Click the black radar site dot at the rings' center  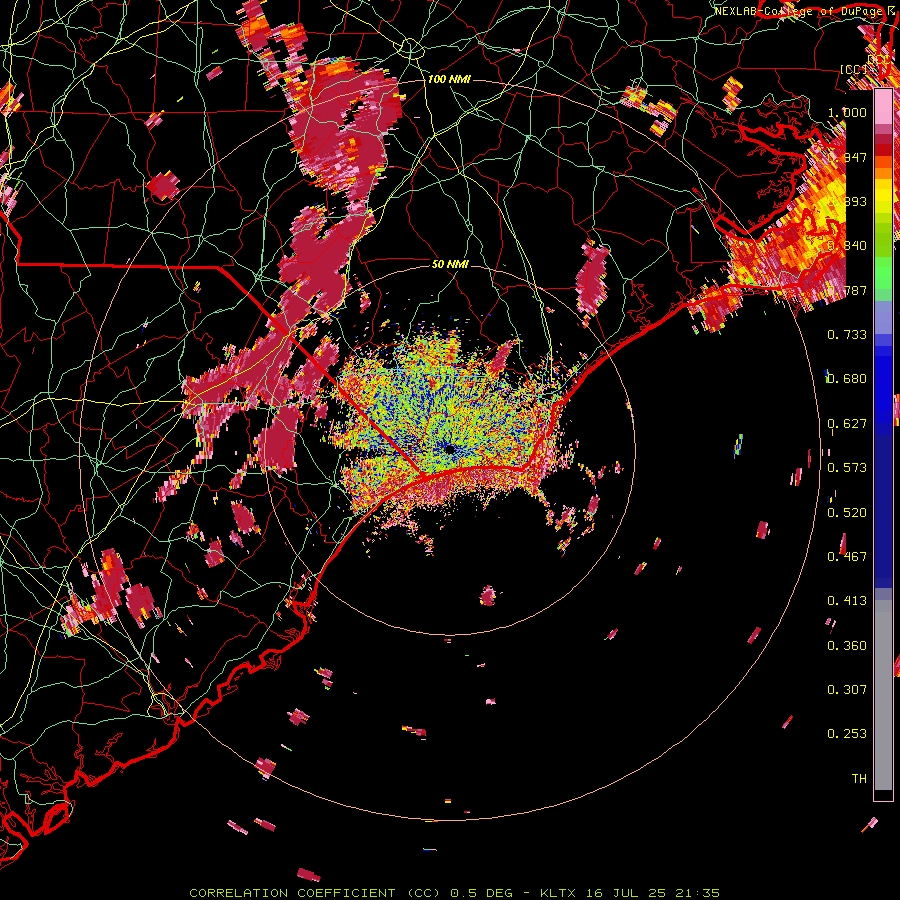[449, 449]
